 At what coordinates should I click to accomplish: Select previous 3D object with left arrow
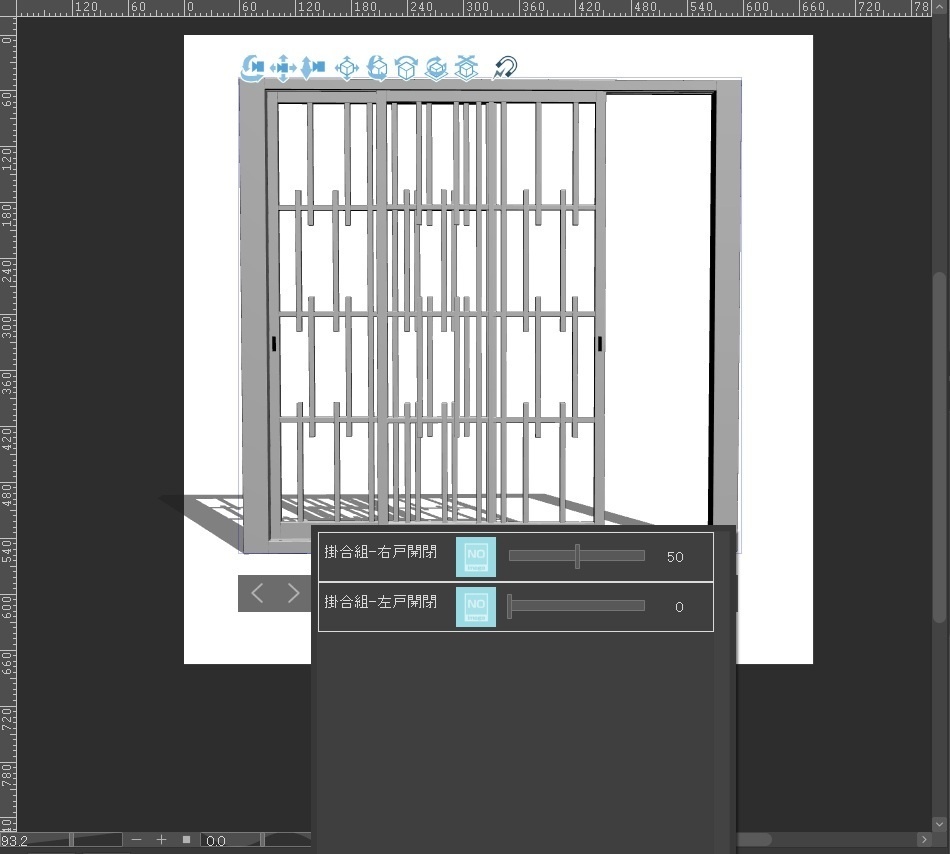point(257,593)
